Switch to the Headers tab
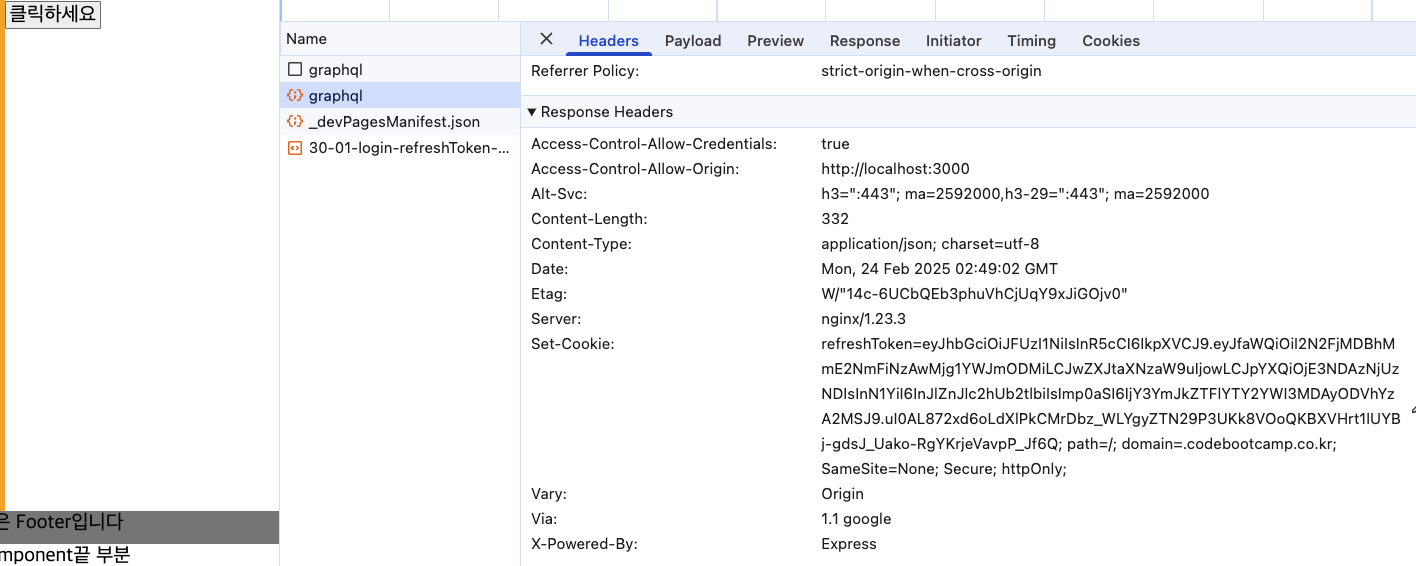This screenshot has height=566, width=1416. point(608,41)
